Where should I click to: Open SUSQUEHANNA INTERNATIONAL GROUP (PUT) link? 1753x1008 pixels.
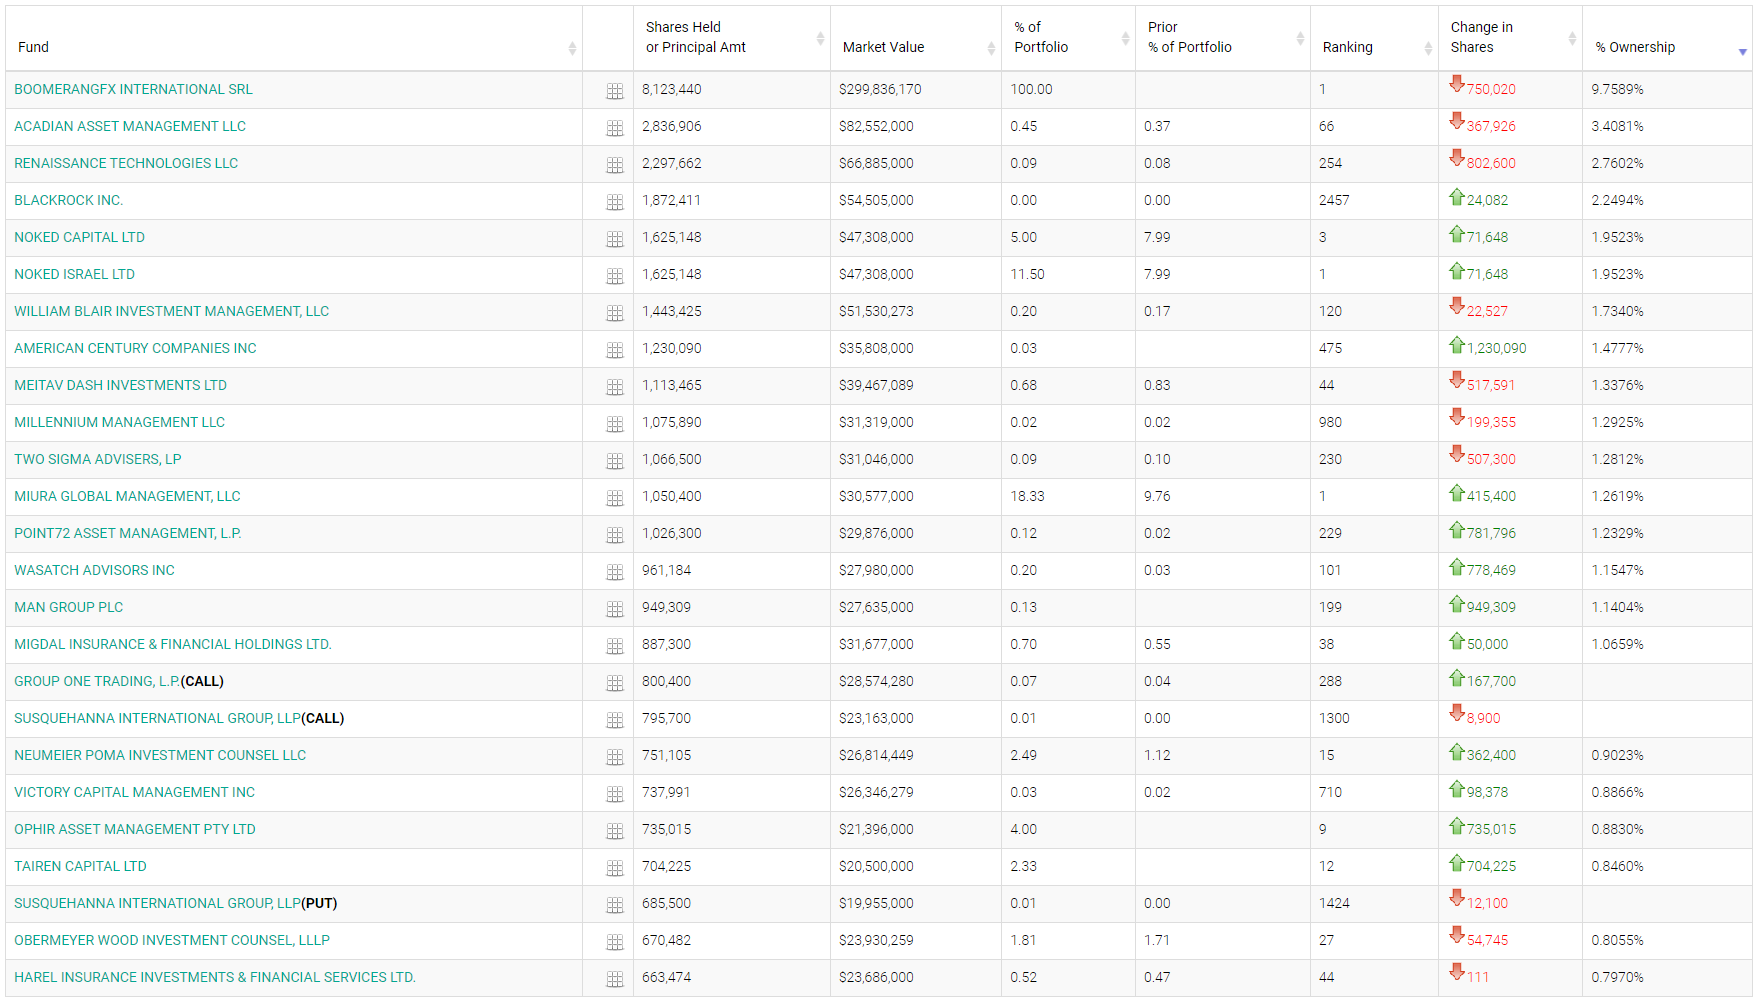tap(157, 903)
